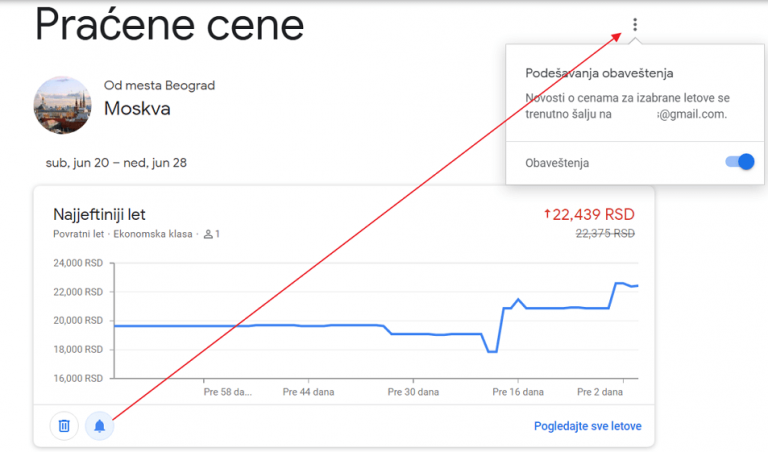Select the Moskva destination title
768x452 pixels.
point(137,108)
